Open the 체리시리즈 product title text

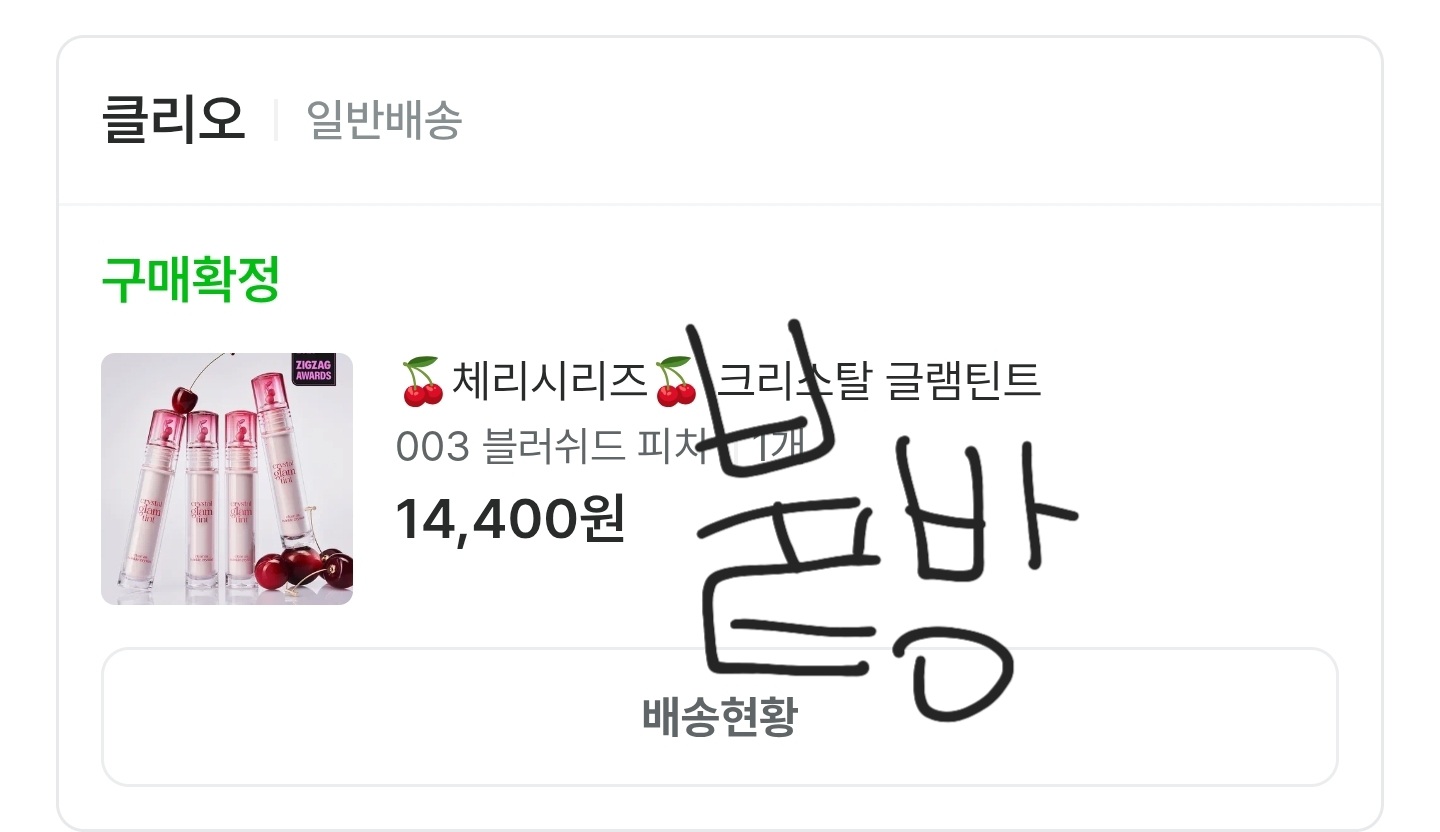[x=549, y=381]
